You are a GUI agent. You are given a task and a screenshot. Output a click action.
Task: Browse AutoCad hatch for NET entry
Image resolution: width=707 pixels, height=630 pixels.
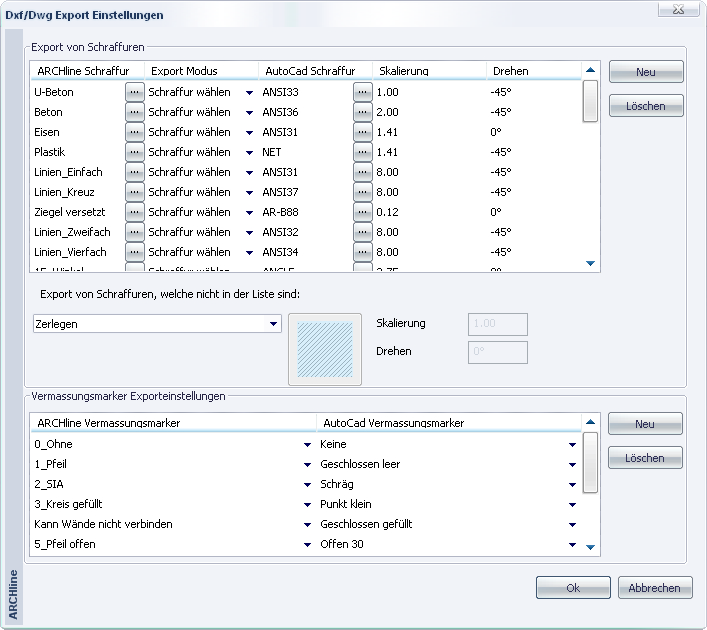(x=363, y=152)
